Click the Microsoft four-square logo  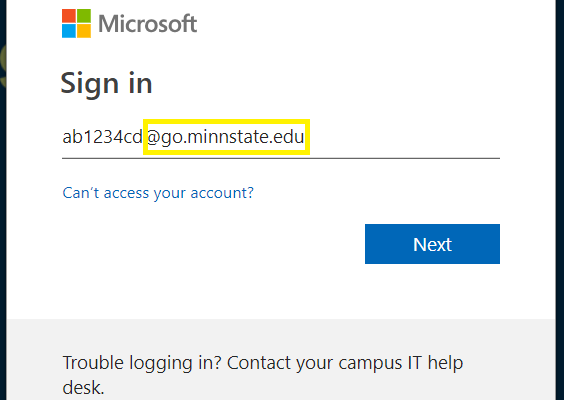(x=76, y=23)
